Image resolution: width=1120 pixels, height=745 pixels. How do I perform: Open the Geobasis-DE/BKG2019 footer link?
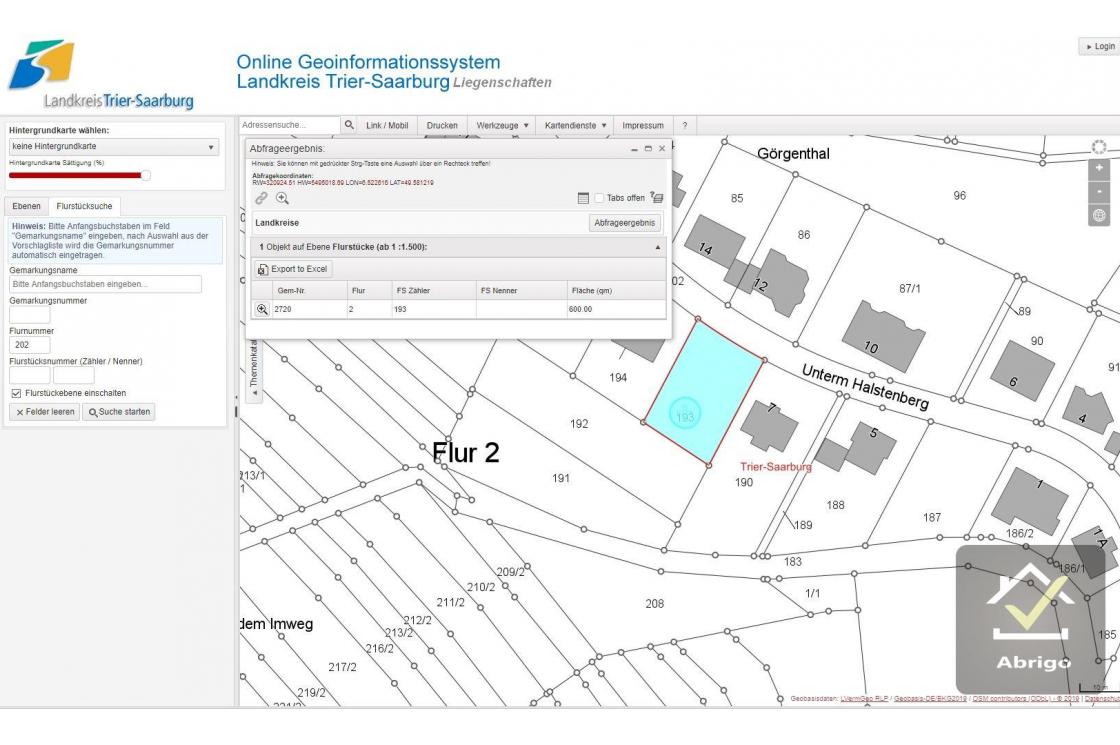pyautogui.click(x=930, y=699)
